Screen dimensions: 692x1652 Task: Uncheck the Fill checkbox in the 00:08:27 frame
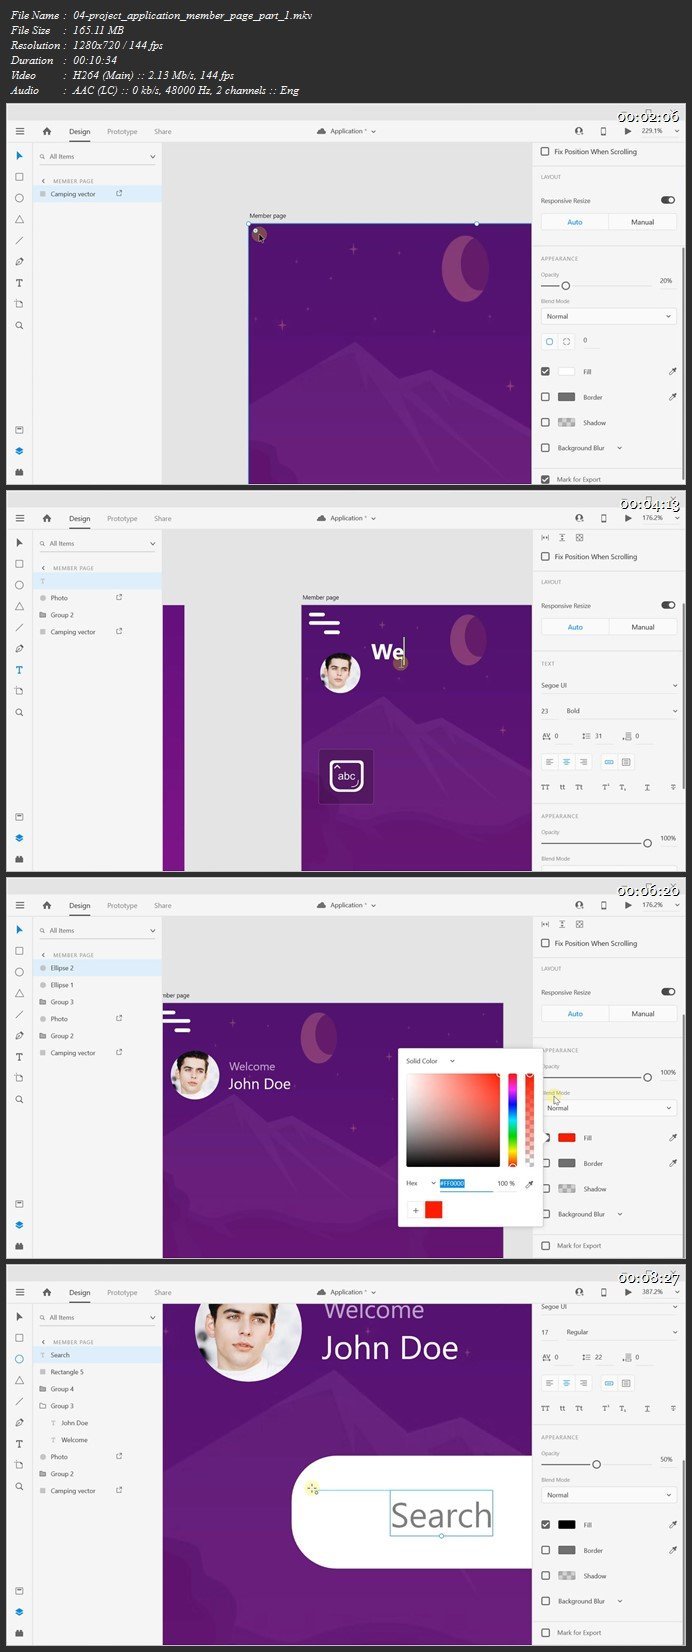click(x=545, y=1524)
